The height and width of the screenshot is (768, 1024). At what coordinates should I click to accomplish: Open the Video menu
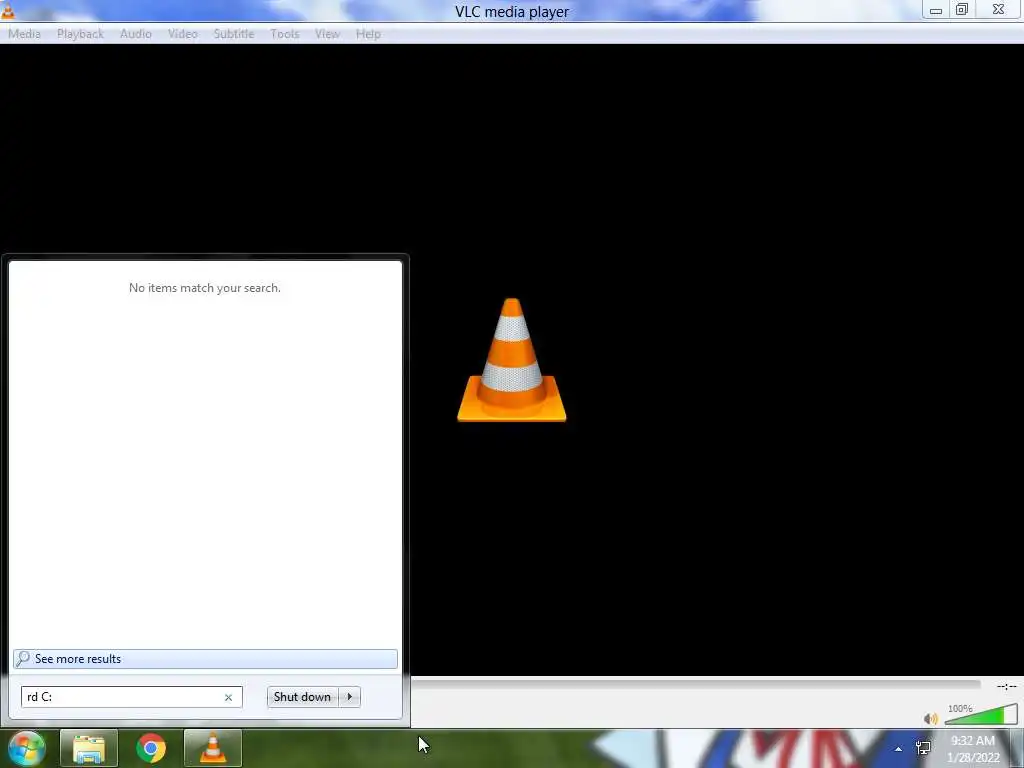(x=183, y=34)
